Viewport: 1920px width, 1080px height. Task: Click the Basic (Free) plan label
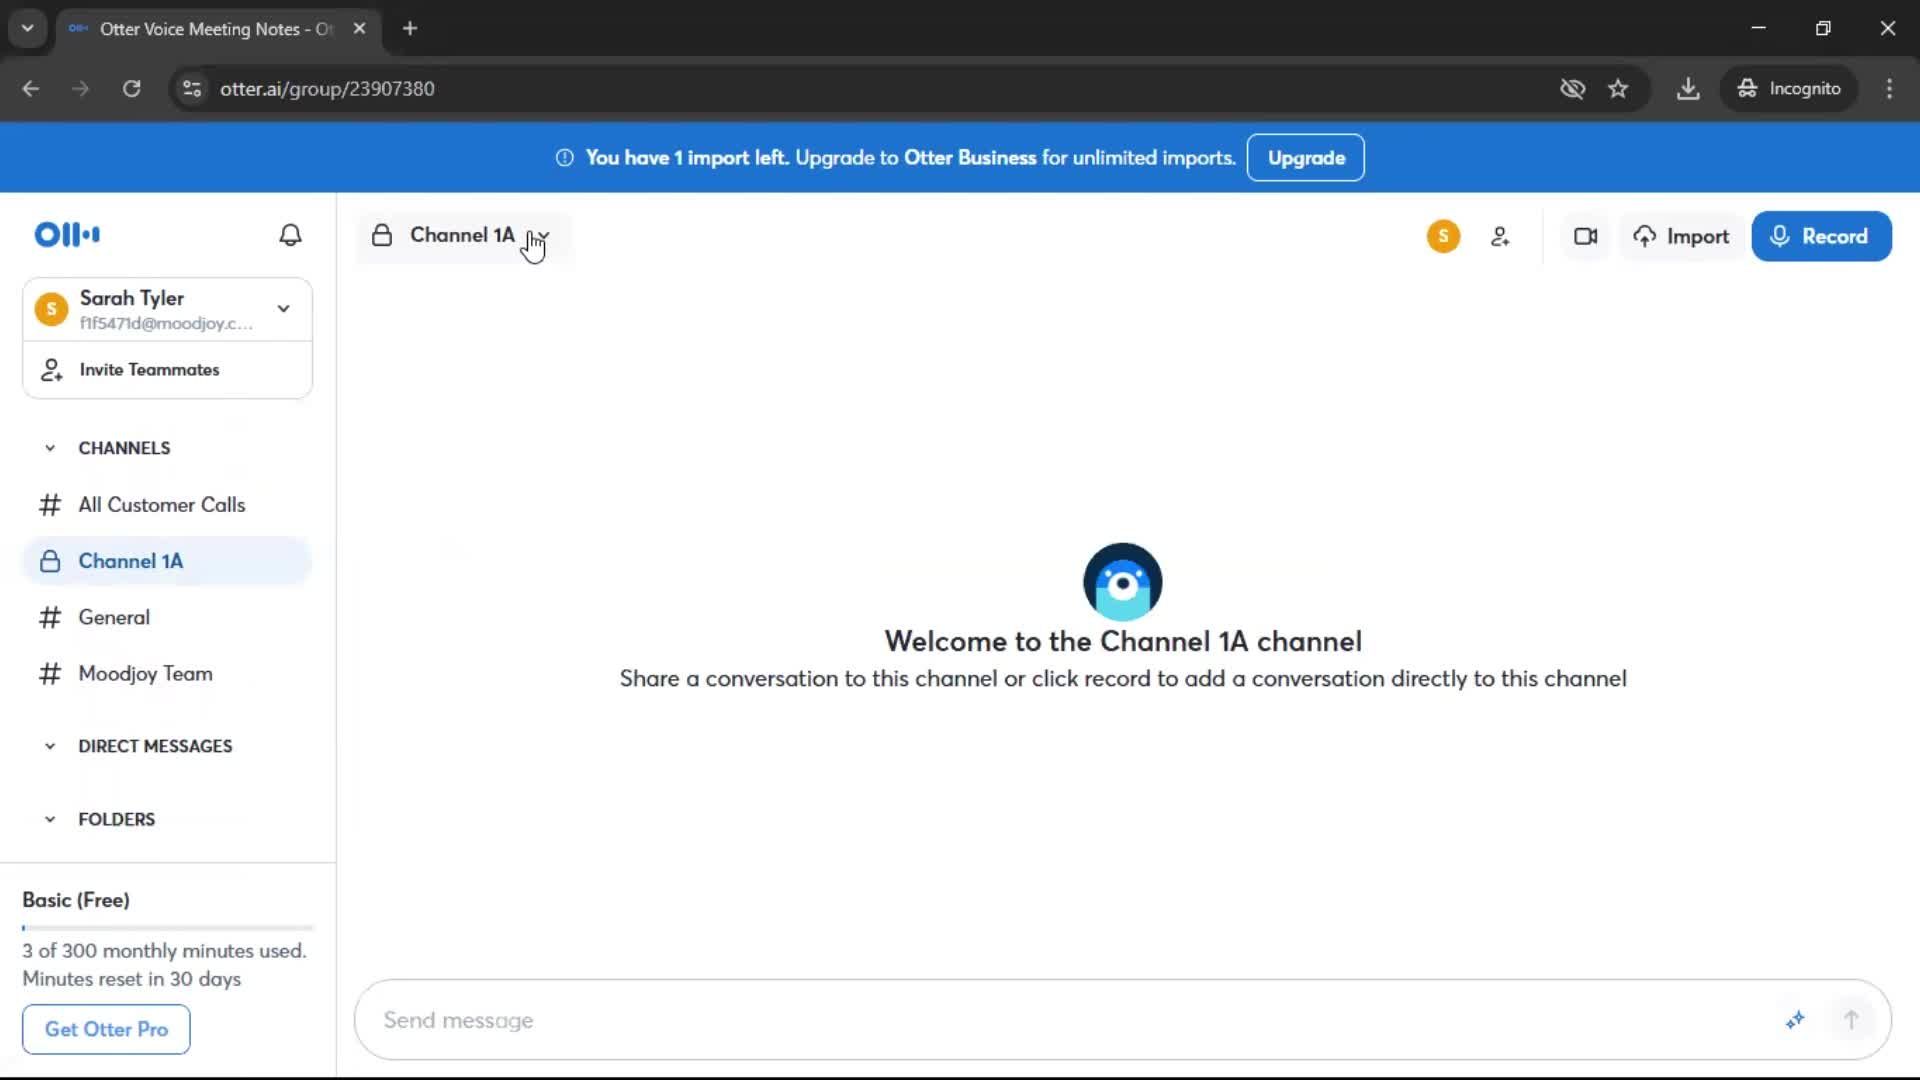[76, 900]
